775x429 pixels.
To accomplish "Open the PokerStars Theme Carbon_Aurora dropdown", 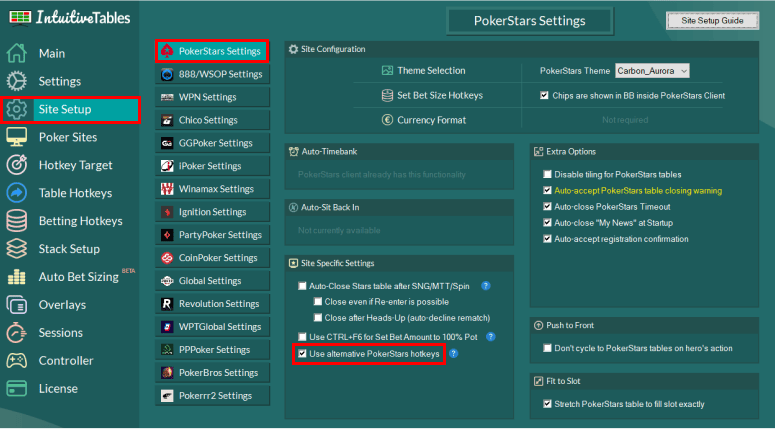I will pyautogui.click(x=652, y=71).
